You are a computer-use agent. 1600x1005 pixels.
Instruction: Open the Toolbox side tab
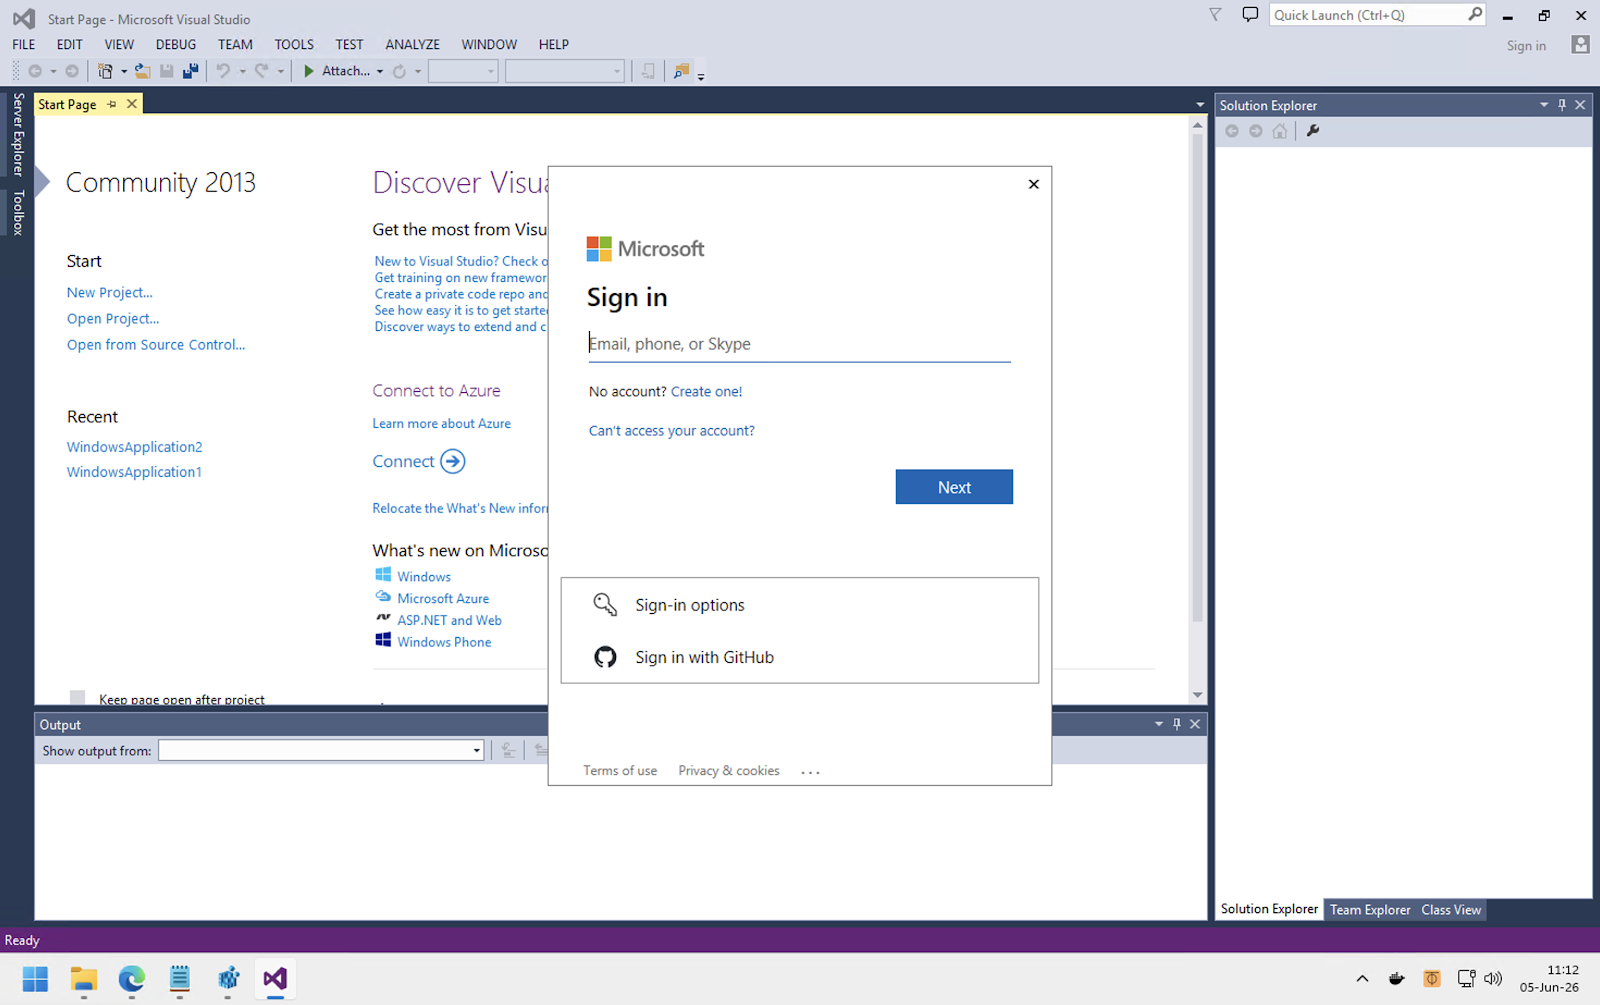18,213
